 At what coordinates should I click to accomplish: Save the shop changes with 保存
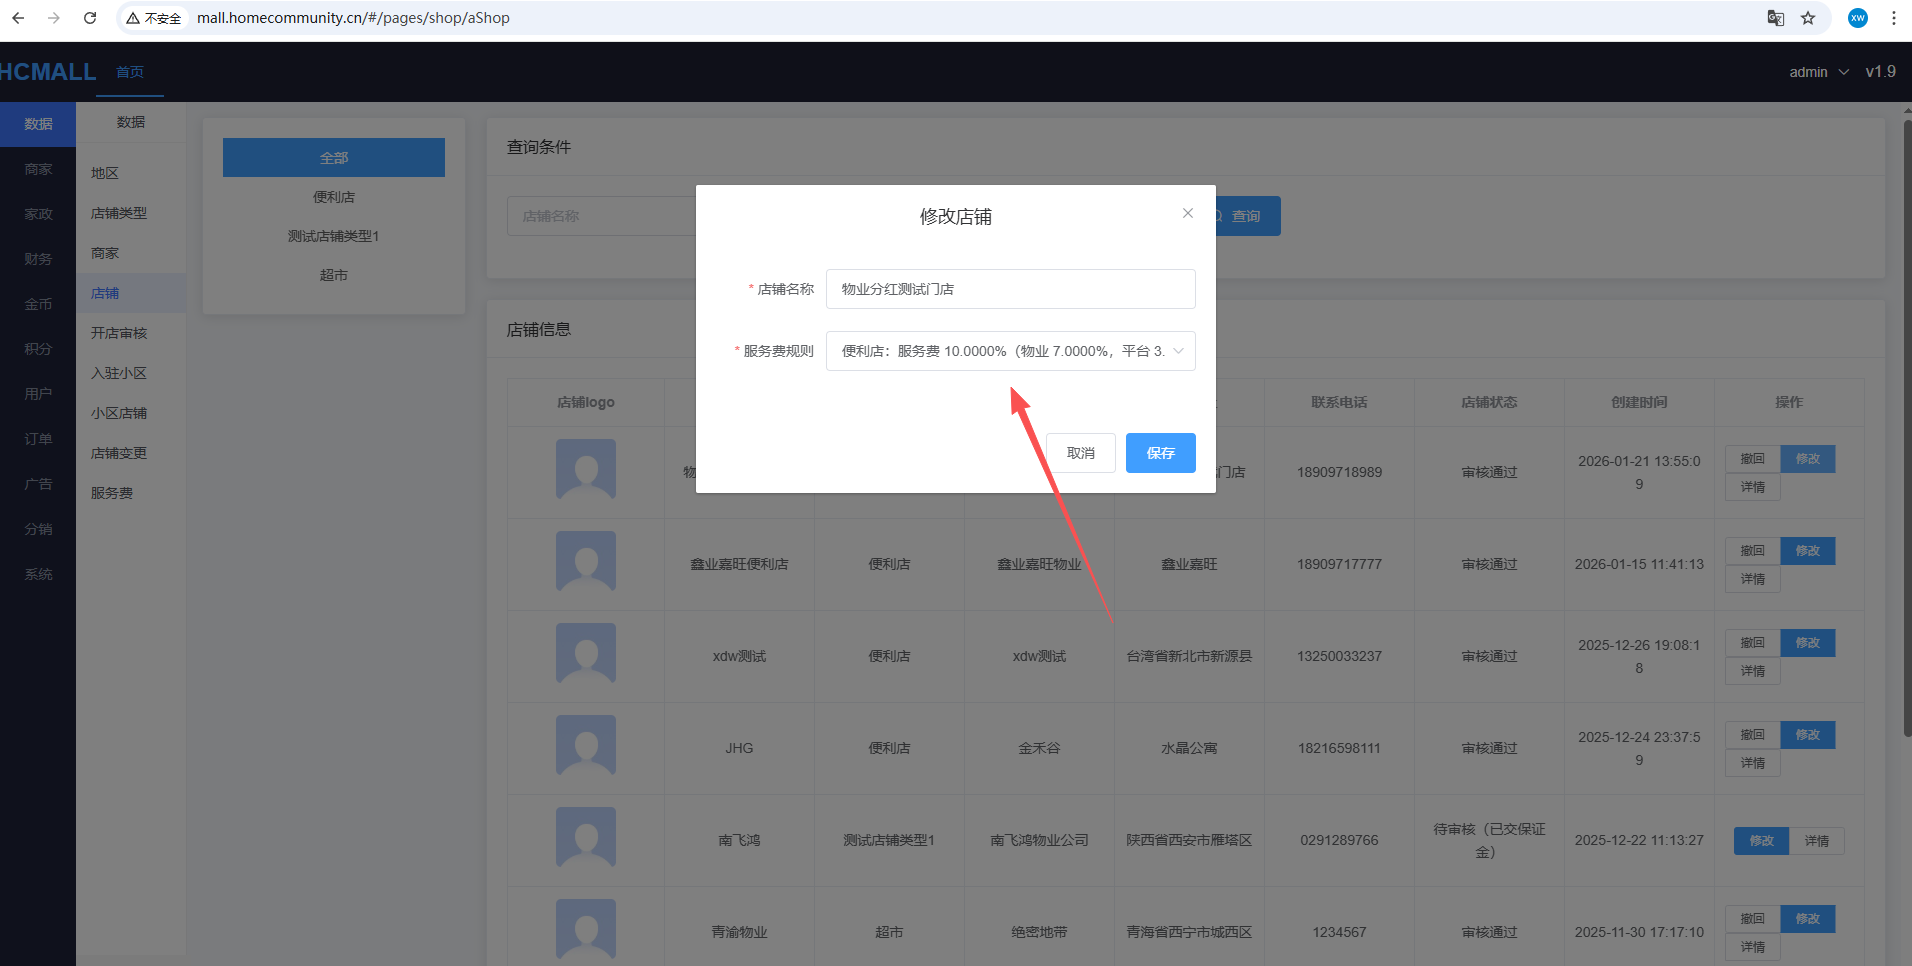tap(1160, 453)
